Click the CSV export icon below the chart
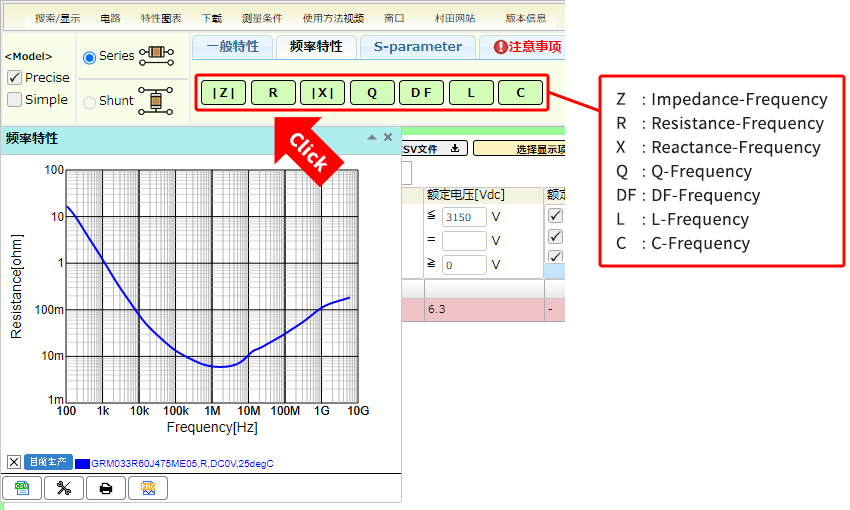 click(x=22, y=488)
